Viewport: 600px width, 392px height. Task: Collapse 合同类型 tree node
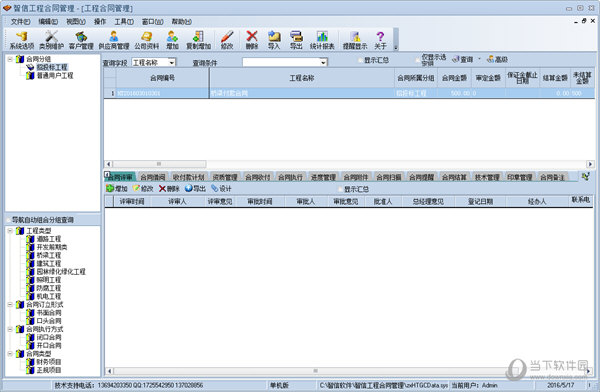point(10,353)
